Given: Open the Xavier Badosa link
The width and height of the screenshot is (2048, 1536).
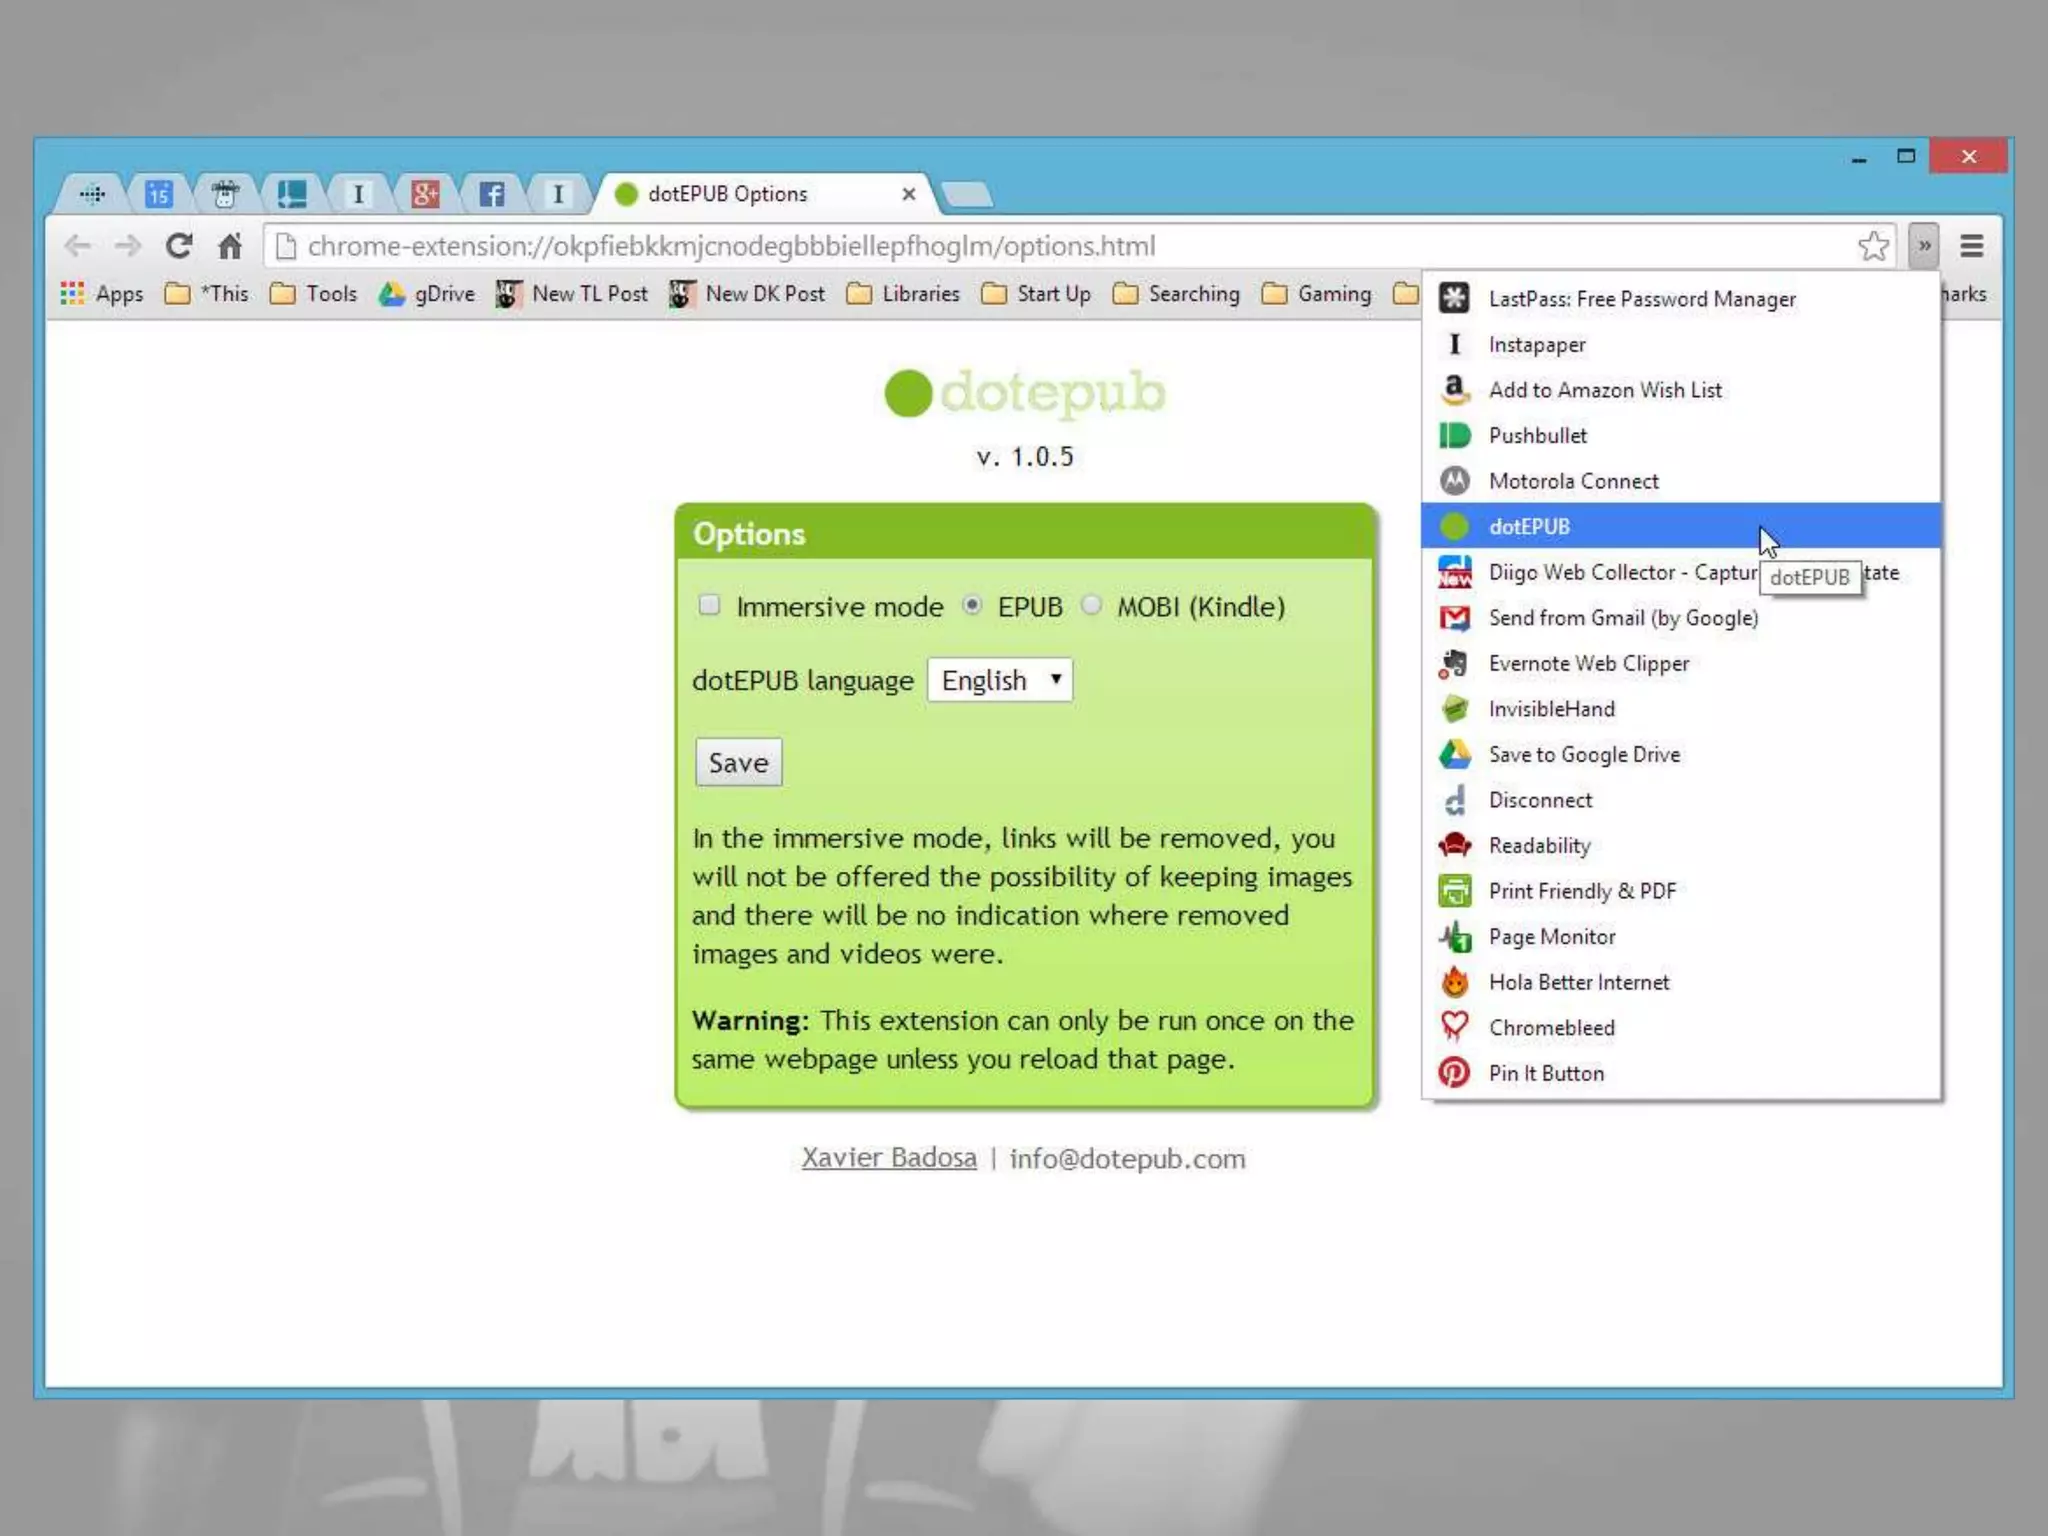Looking at the screenshot, I should coord(889,1158).
